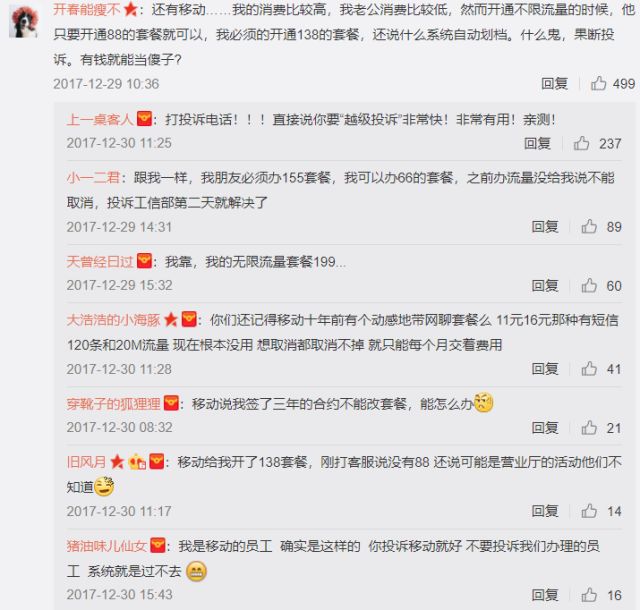Like 穿靴子的狐狸狸's reply with 21 likes
Viewport: 640px width, 610px height.
click(589, 428)
